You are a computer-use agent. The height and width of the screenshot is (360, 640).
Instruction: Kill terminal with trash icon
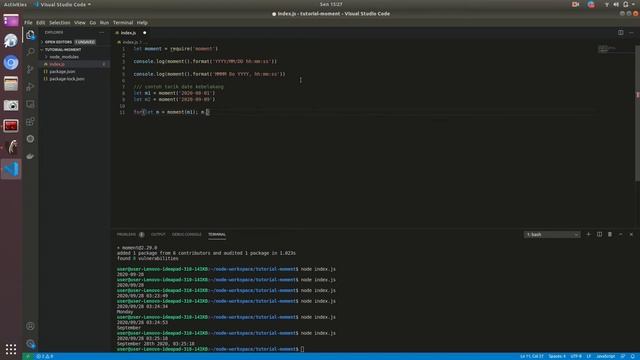tap(610, 234)
